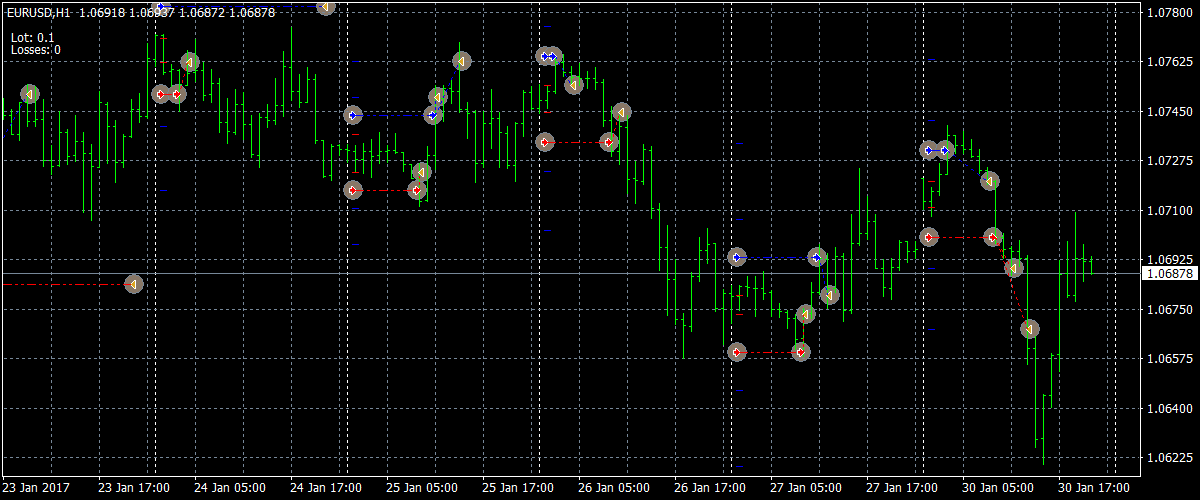The width and height of the screenshot is (1200, 500).
Task: Click the '30 Jan 05:00' time label
Action: [x=998, y=489]
